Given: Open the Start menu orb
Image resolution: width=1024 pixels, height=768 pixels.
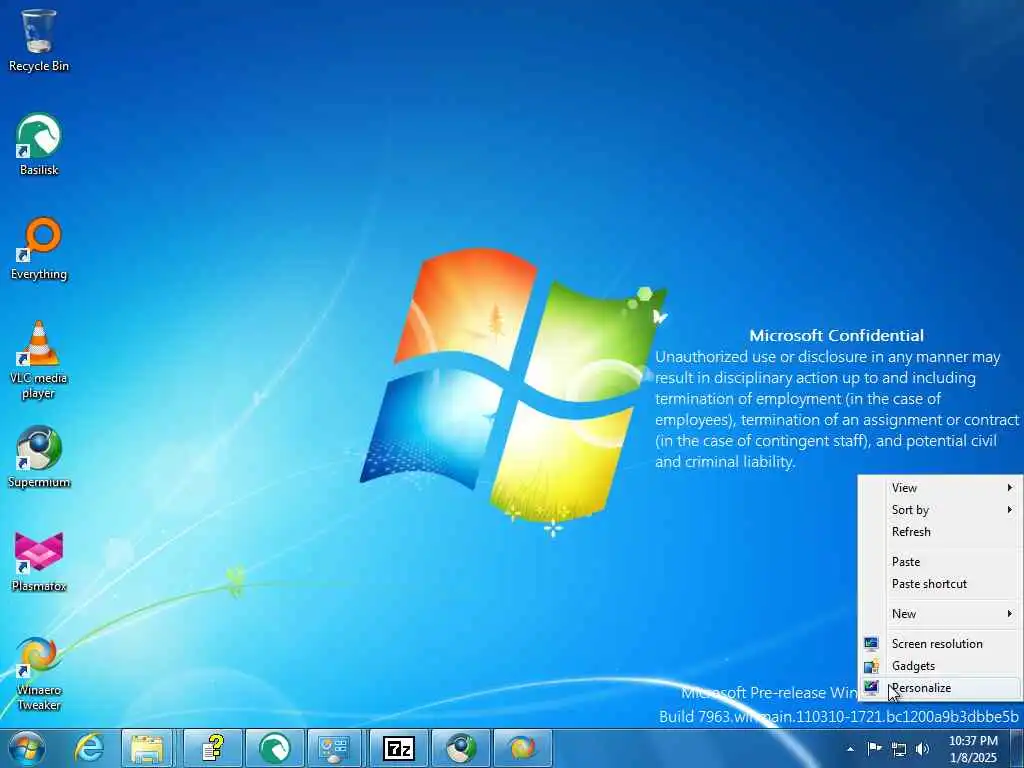Looking at the screenshot, I should 27,748.
